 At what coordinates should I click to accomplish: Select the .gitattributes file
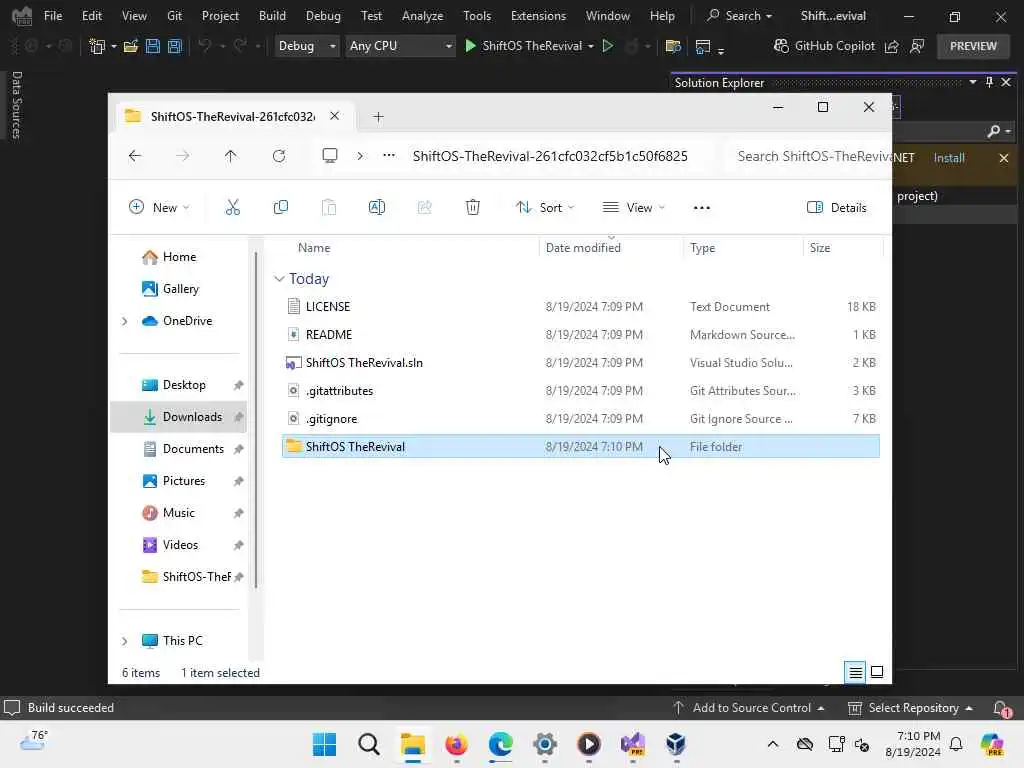[x=581, y=391]
